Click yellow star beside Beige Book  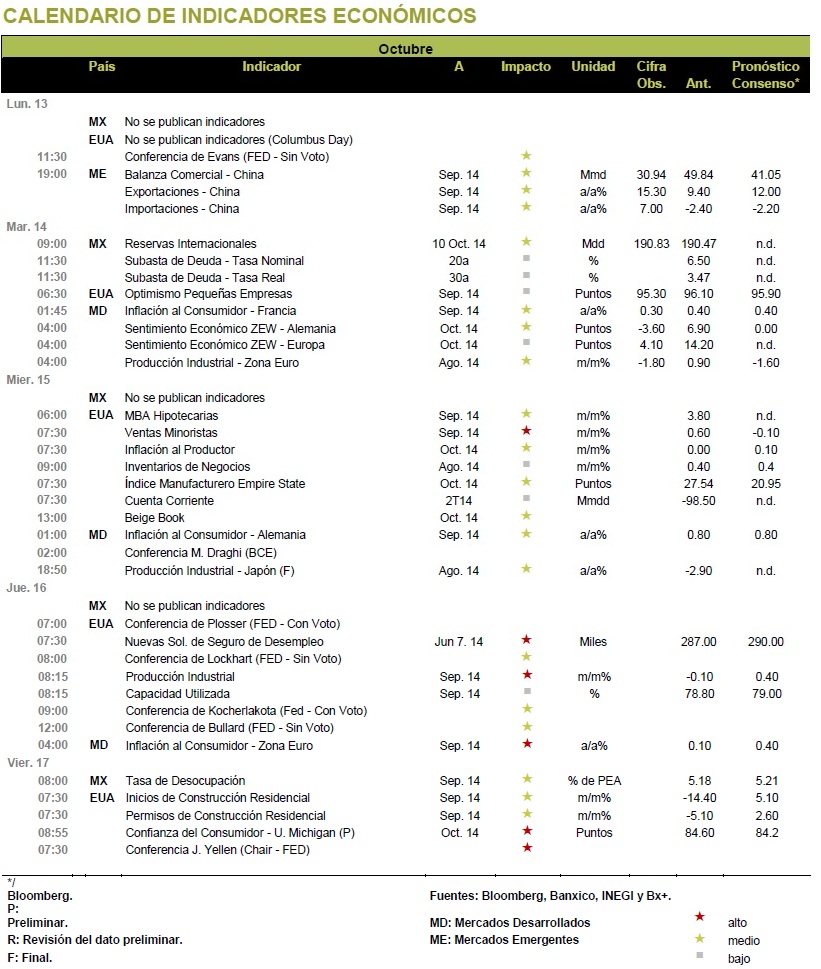tap(526, 515)
